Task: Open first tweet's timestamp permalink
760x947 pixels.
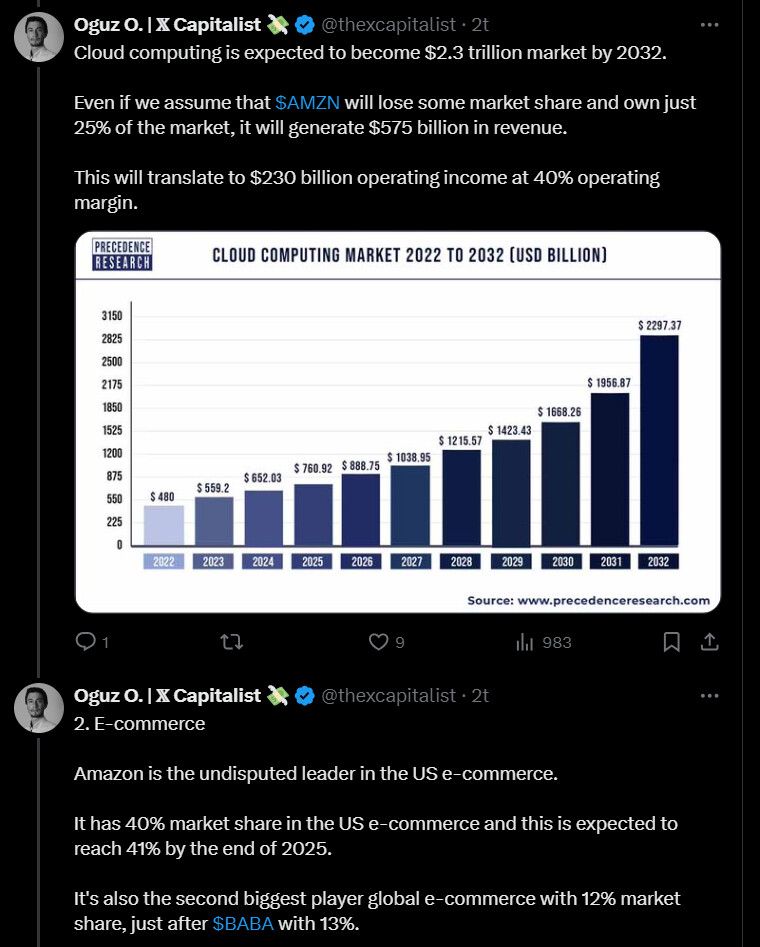Action: pyautogui.click(x=480, y=24)
